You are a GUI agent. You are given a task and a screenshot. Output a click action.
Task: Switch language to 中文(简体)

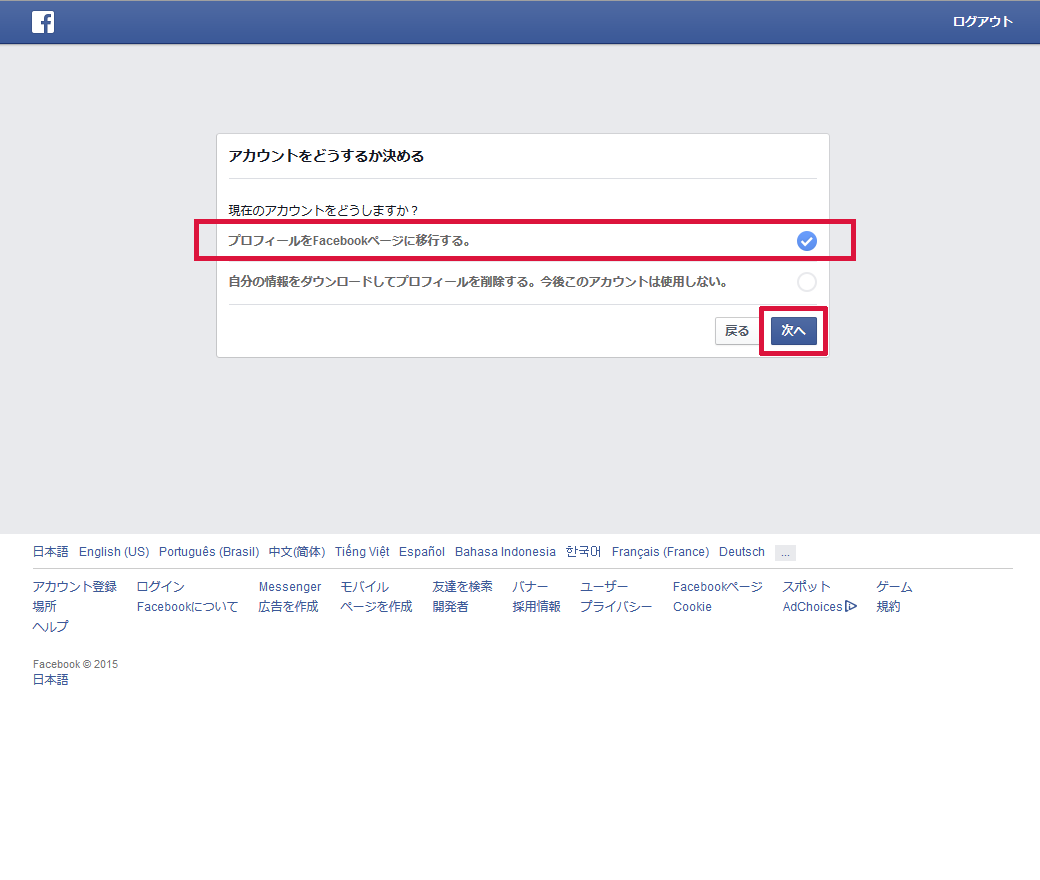point(296,552)
